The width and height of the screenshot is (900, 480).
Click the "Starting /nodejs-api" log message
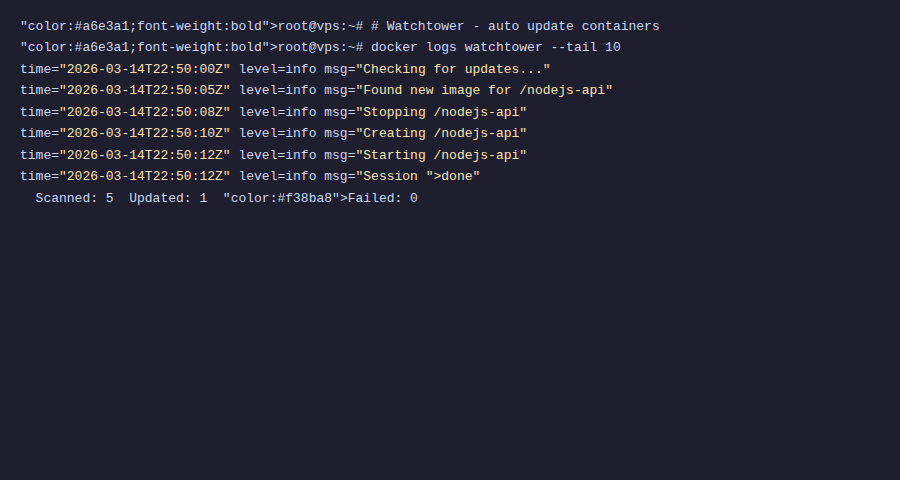442,155
